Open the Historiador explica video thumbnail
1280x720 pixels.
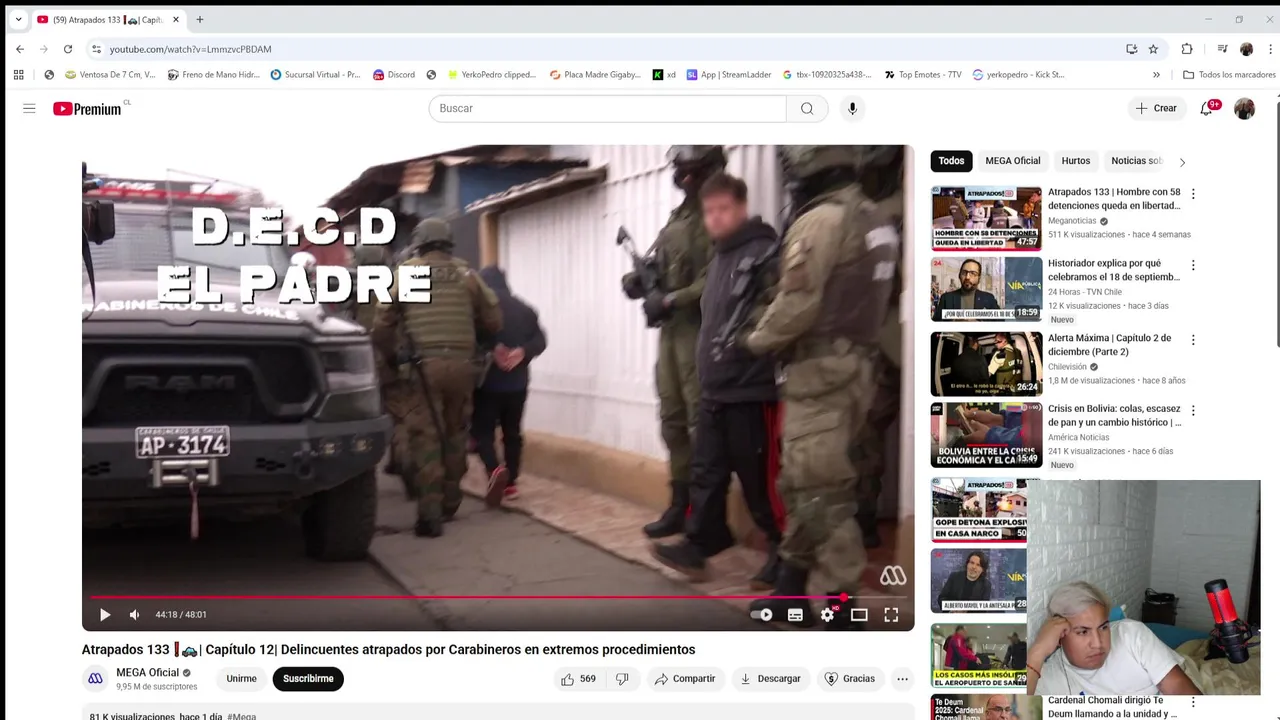[986, 289]
